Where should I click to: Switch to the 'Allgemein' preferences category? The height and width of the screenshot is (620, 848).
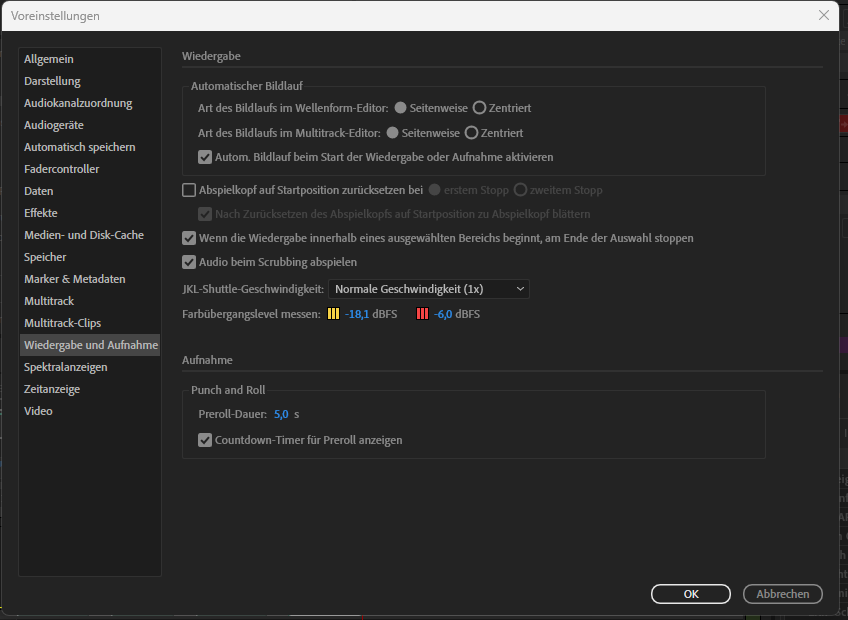click(x=48, y=58)
